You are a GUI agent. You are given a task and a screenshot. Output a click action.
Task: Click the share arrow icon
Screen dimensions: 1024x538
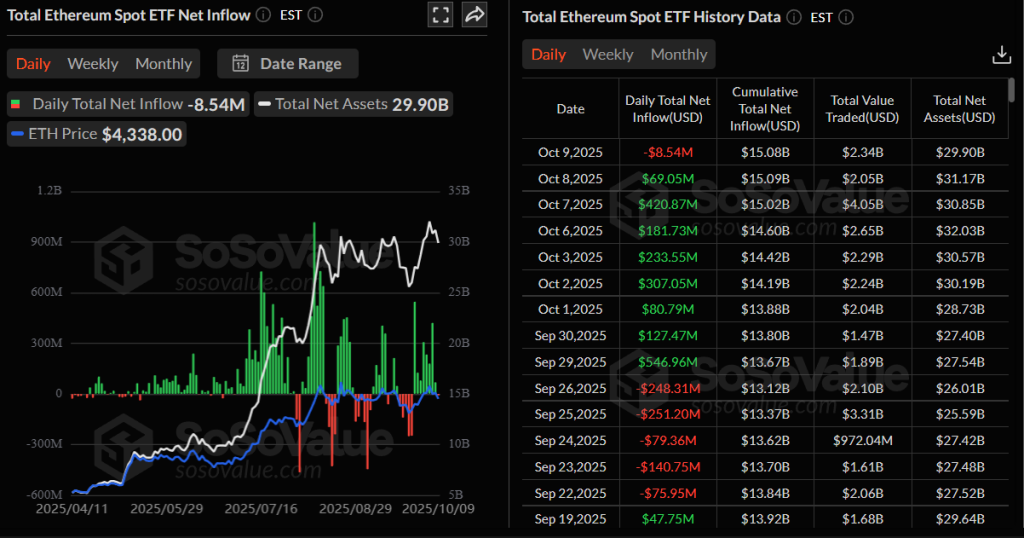[x=475, y=14]
